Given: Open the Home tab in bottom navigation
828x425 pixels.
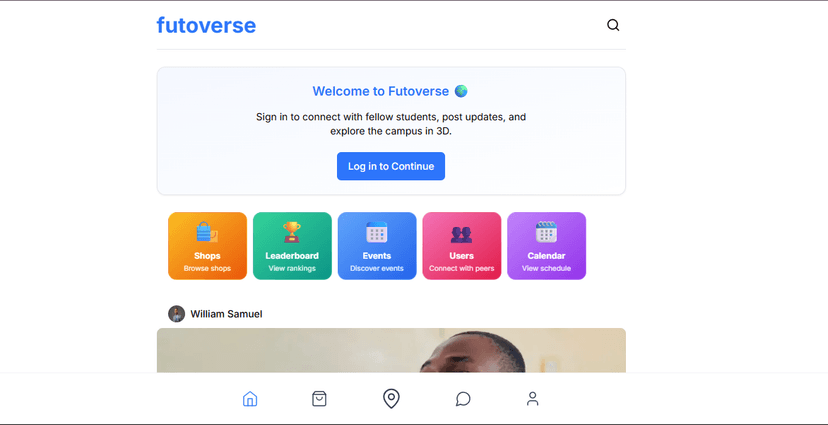Looking at the screenshot, I should [x=250, y=399].
